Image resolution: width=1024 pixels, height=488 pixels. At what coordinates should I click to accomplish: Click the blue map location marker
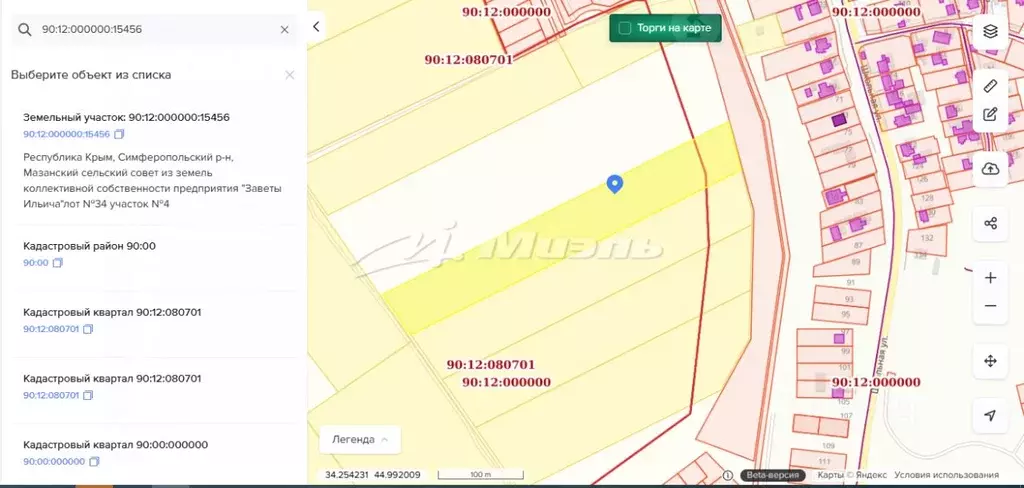(x=615, y=183)
